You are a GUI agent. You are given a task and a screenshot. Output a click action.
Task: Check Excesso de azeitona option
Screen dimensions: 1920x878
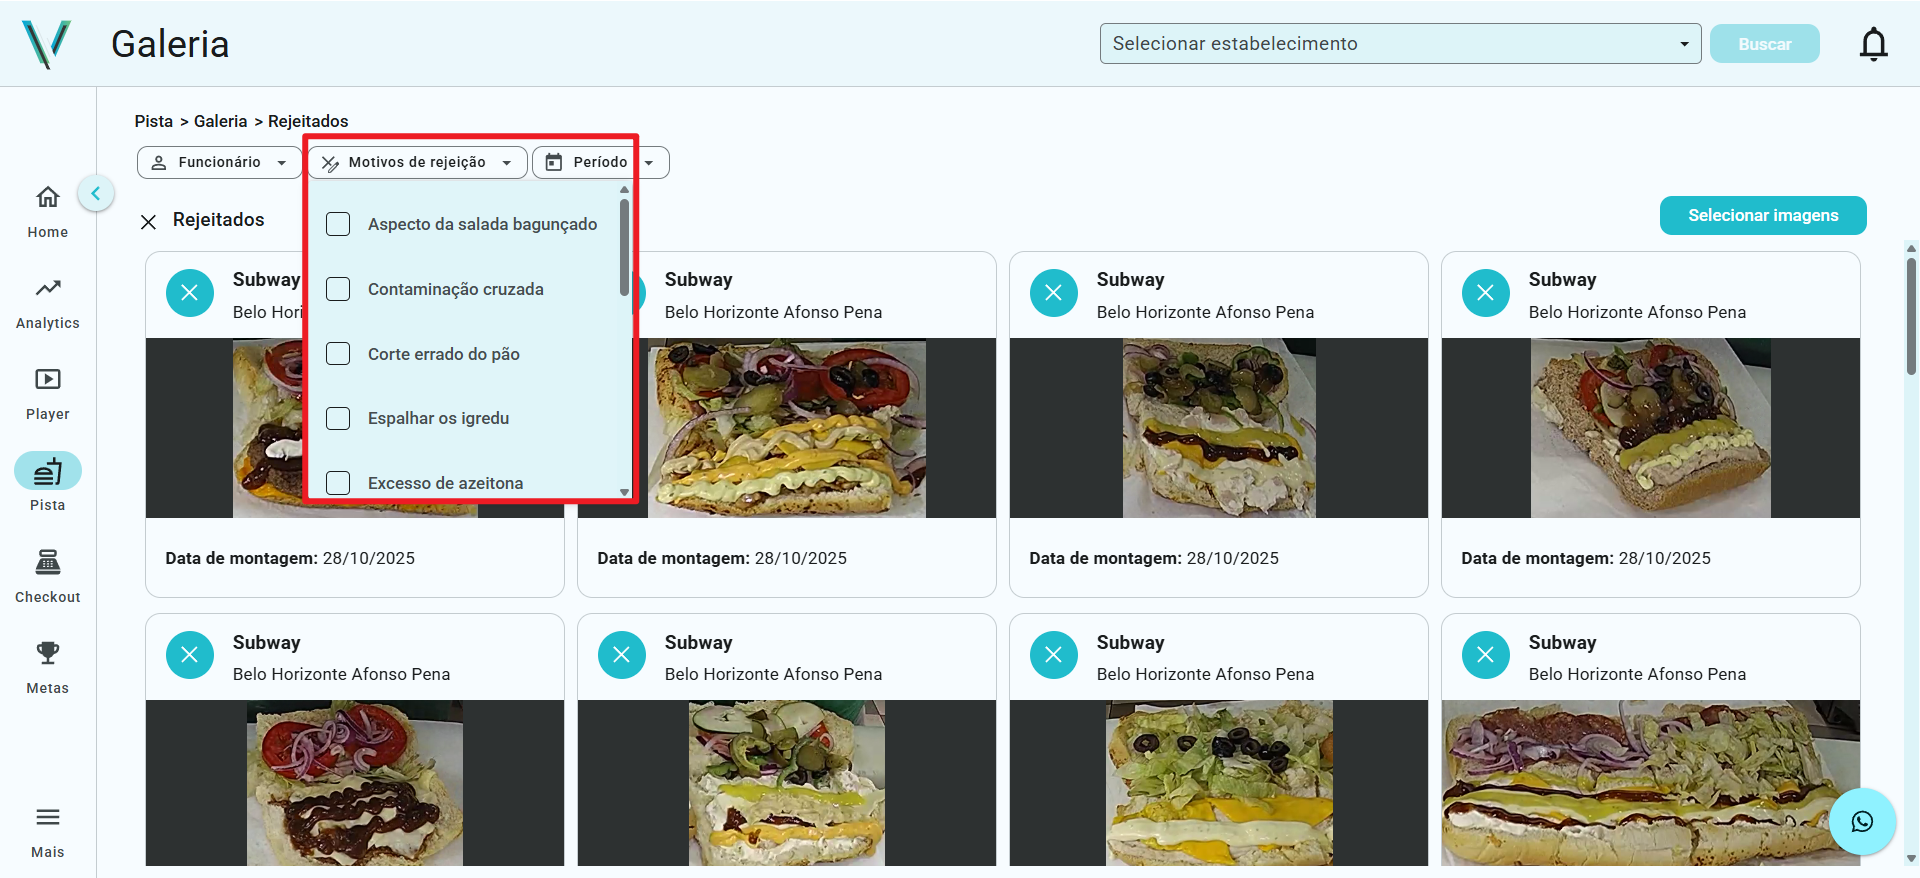339,483
